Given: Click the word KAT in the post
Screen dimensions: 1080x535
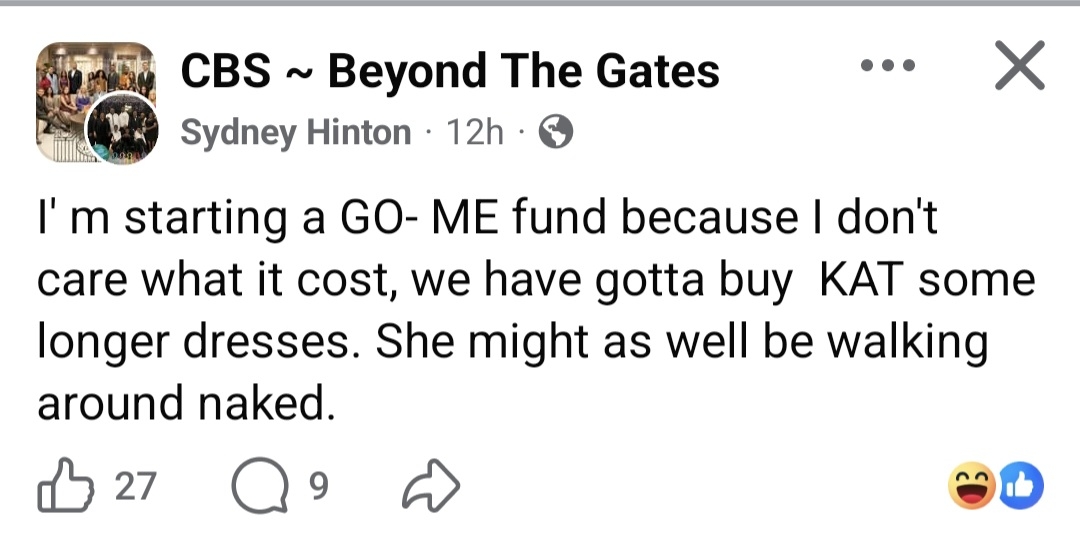Looking at the screenshot, I should pos(862,280).
